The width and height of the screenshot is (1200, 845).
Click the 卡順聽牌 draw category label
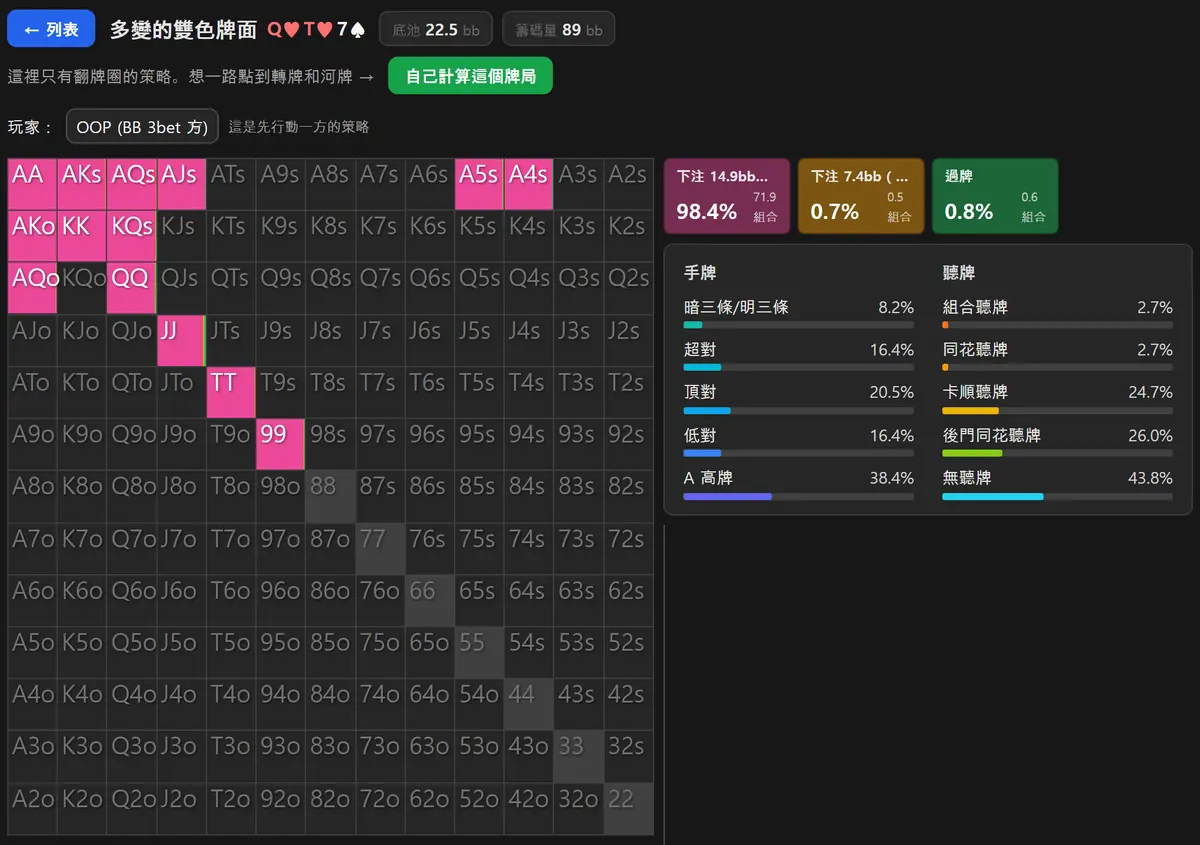point(975,392)
